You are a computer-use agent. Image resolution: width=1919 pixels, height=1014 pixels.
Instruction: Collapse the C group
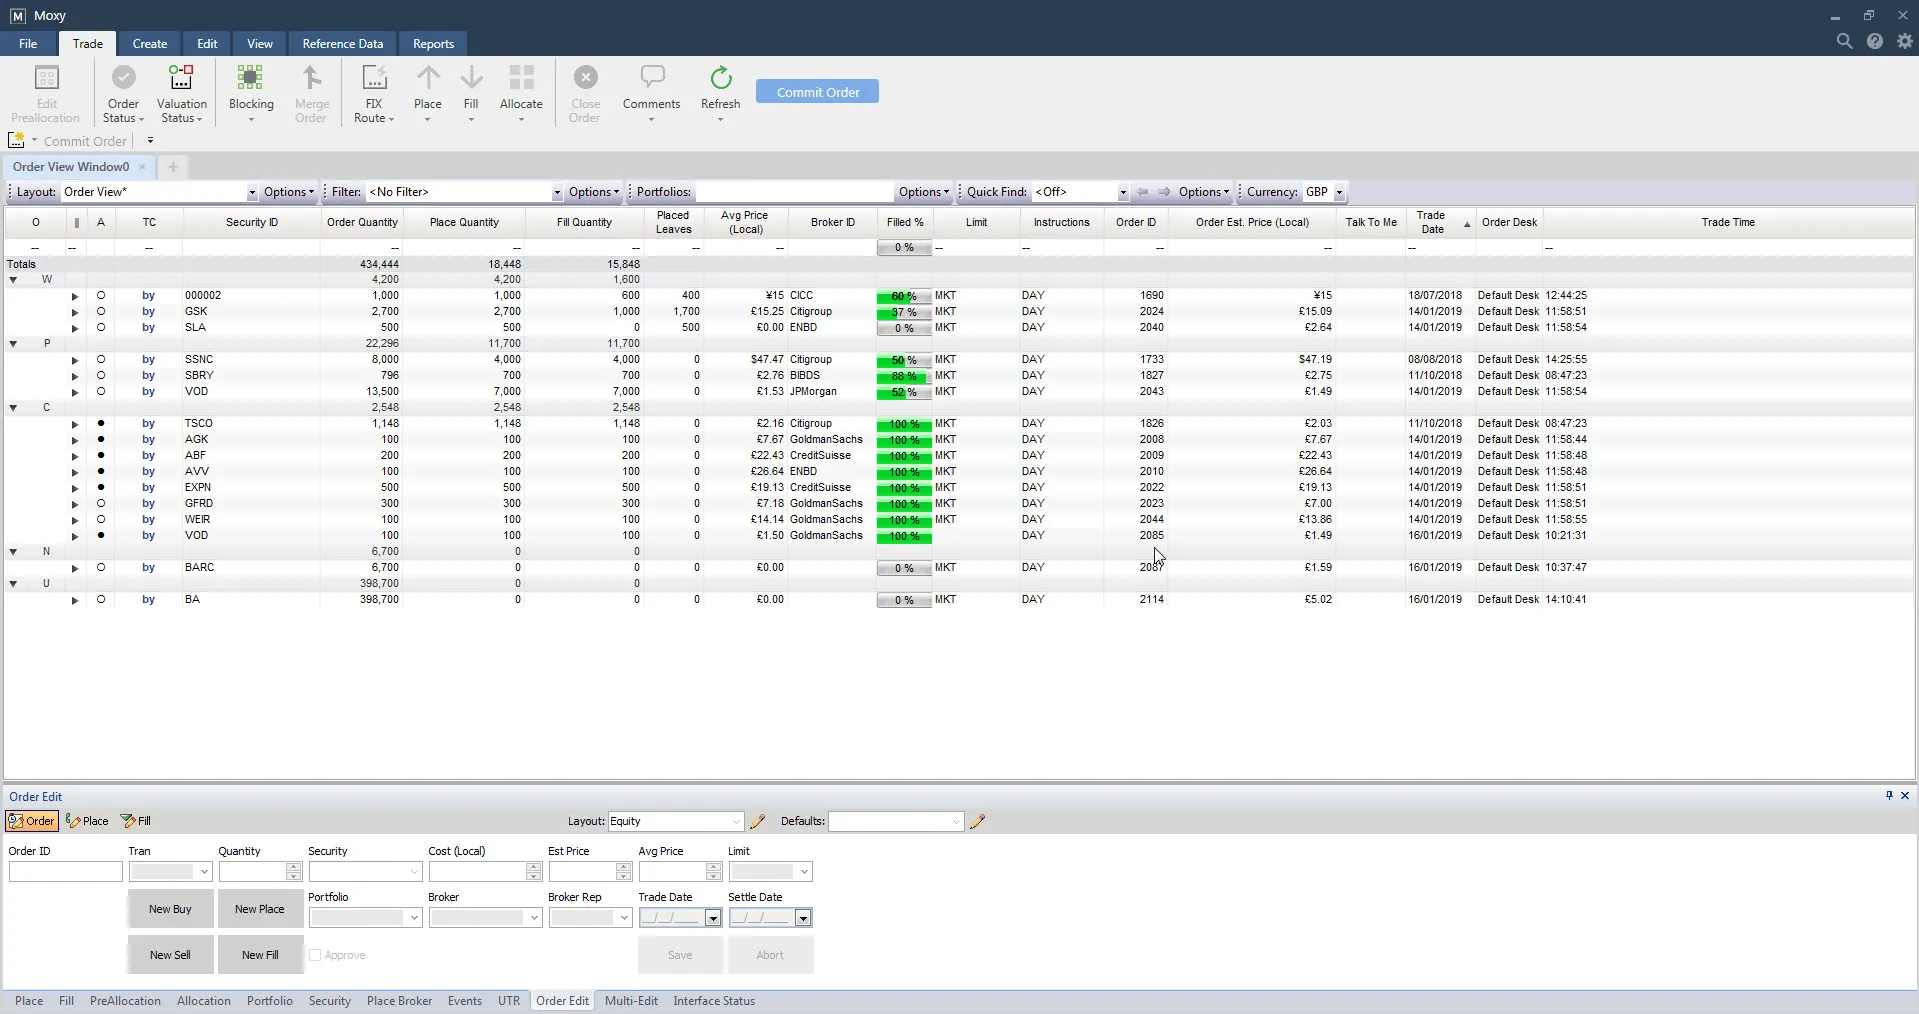13,408
